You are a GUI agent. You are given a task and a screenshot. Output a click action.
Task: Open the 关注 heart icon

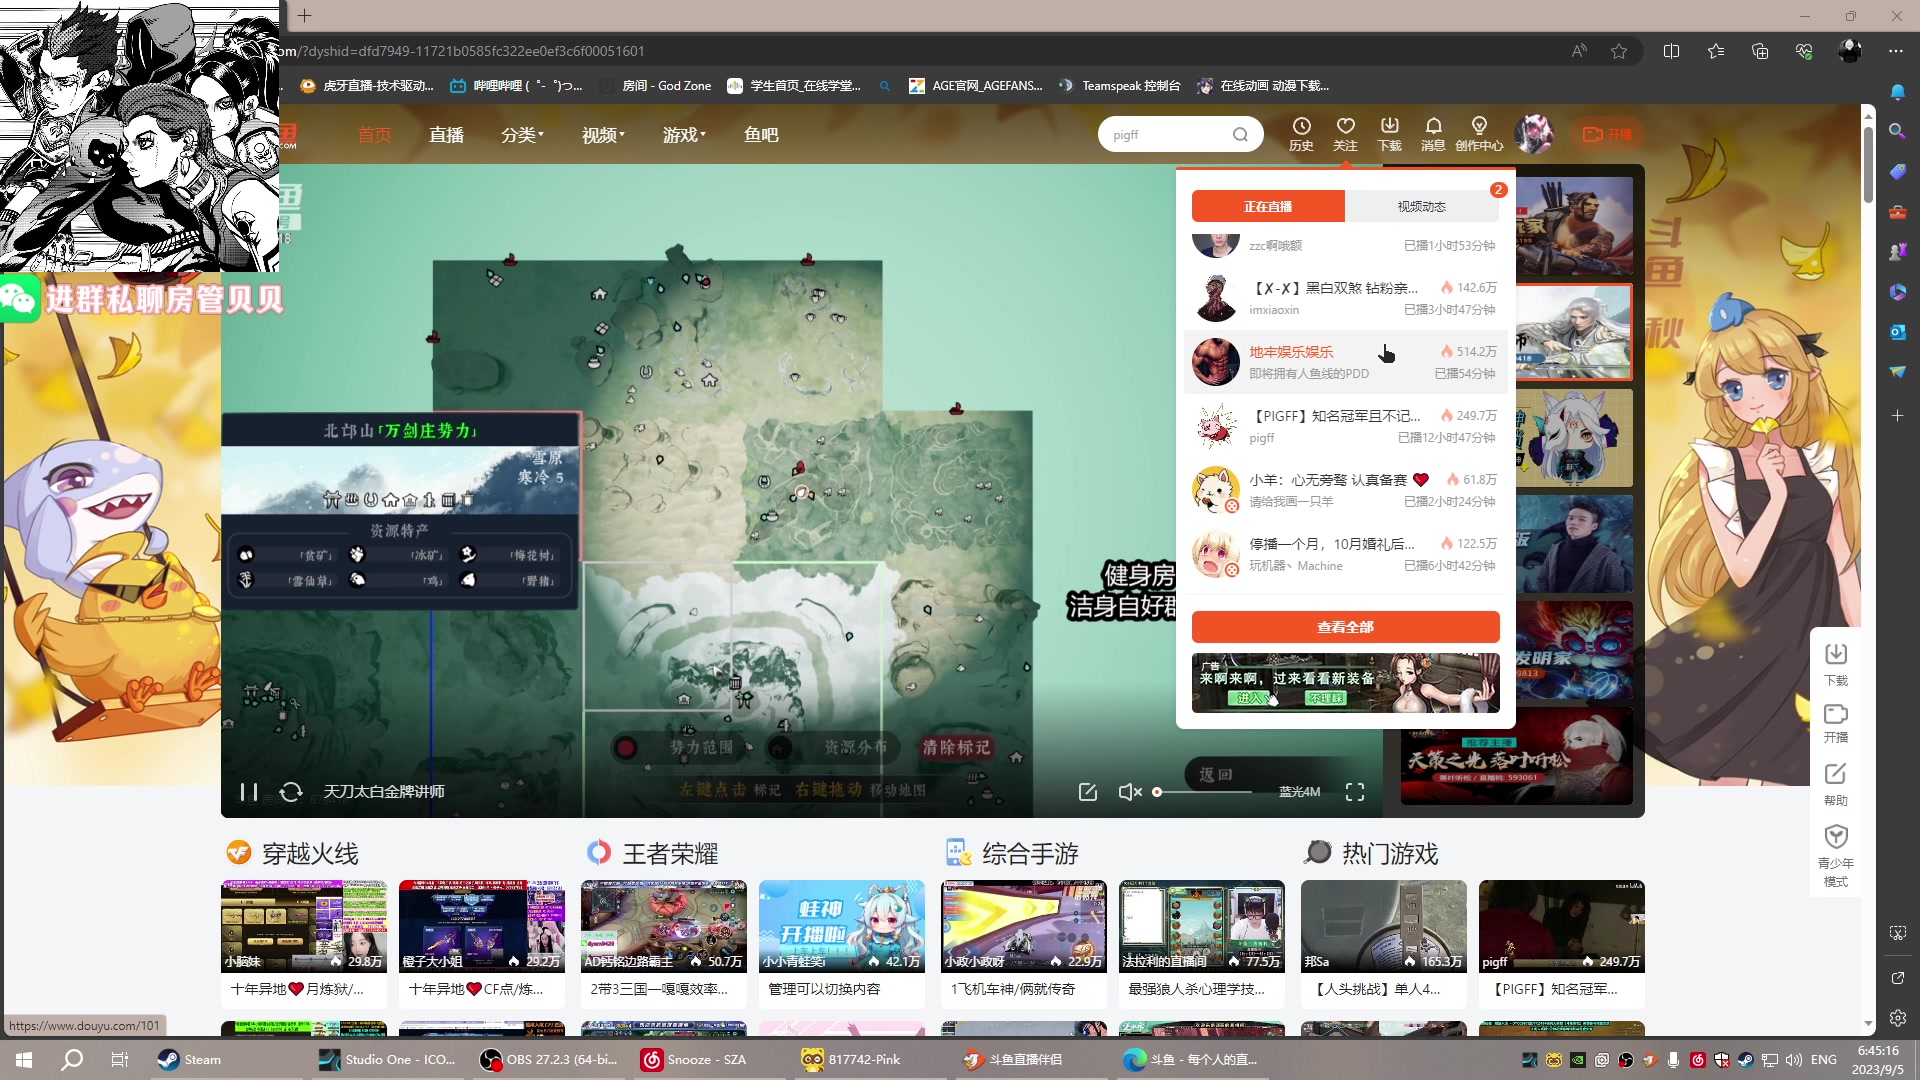[1345, 134]
